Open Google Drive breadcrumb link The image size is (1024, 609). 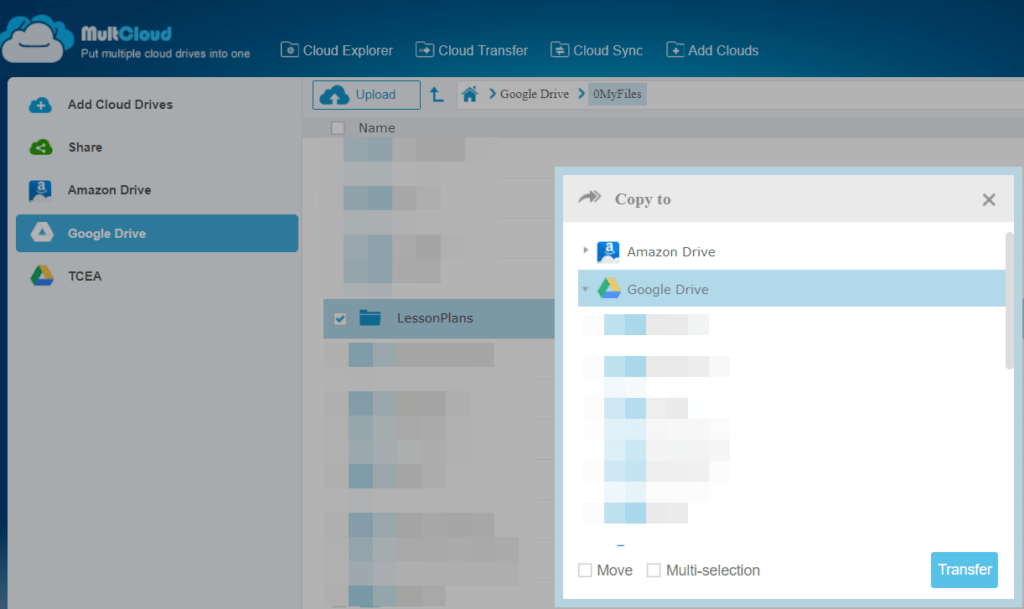click(534, 94)
